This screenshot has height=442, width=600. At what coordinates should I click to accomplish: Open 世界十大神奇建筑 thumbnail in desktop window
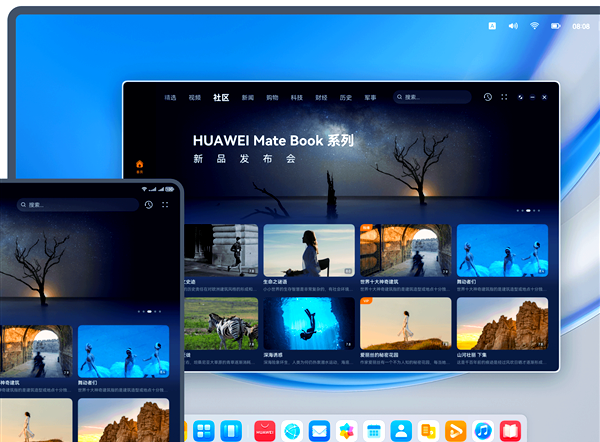(x=406, y=250)
